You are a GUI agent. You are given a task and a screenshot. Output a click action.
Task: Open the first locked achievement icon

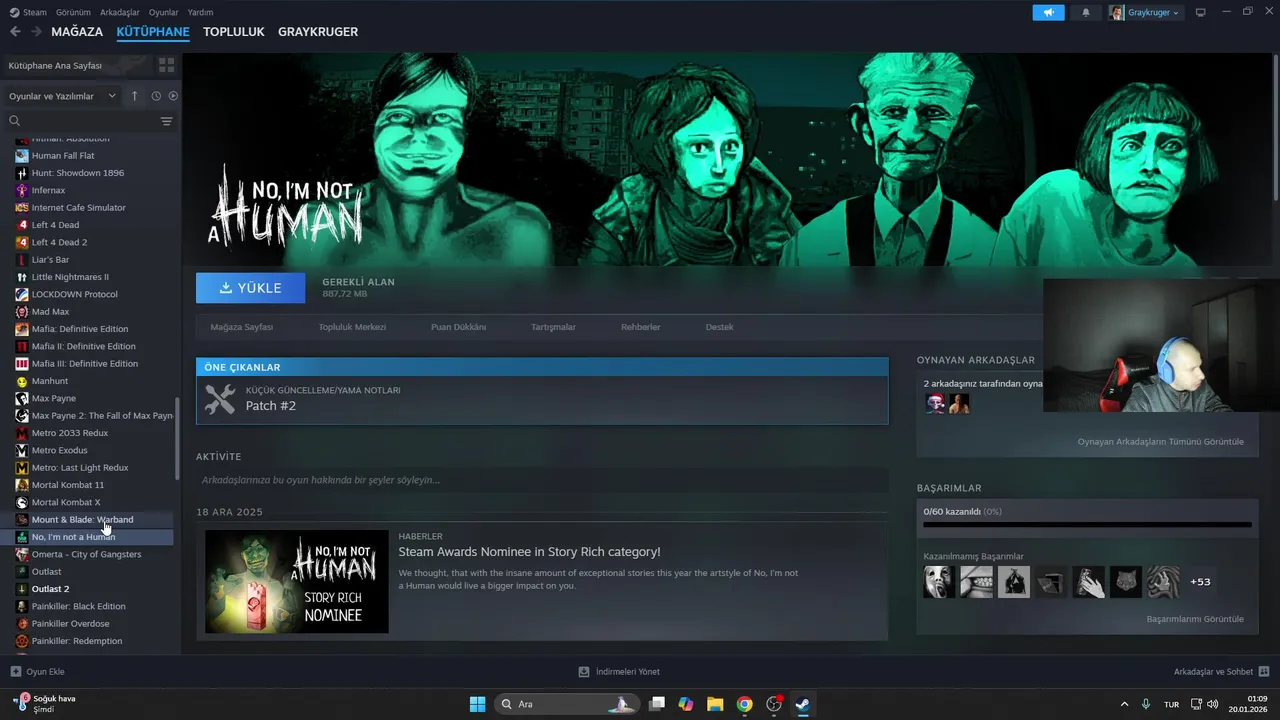point(939,581)
